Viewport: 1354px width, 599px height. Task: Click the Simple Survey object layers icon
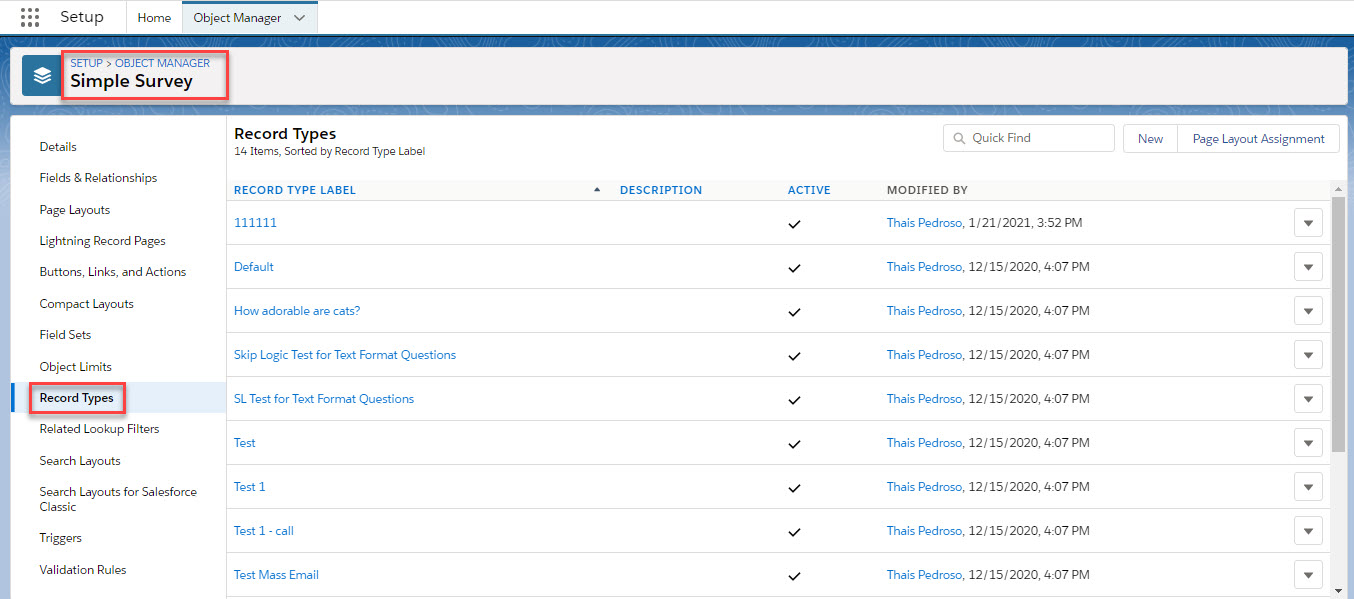(x=42, y=76)
